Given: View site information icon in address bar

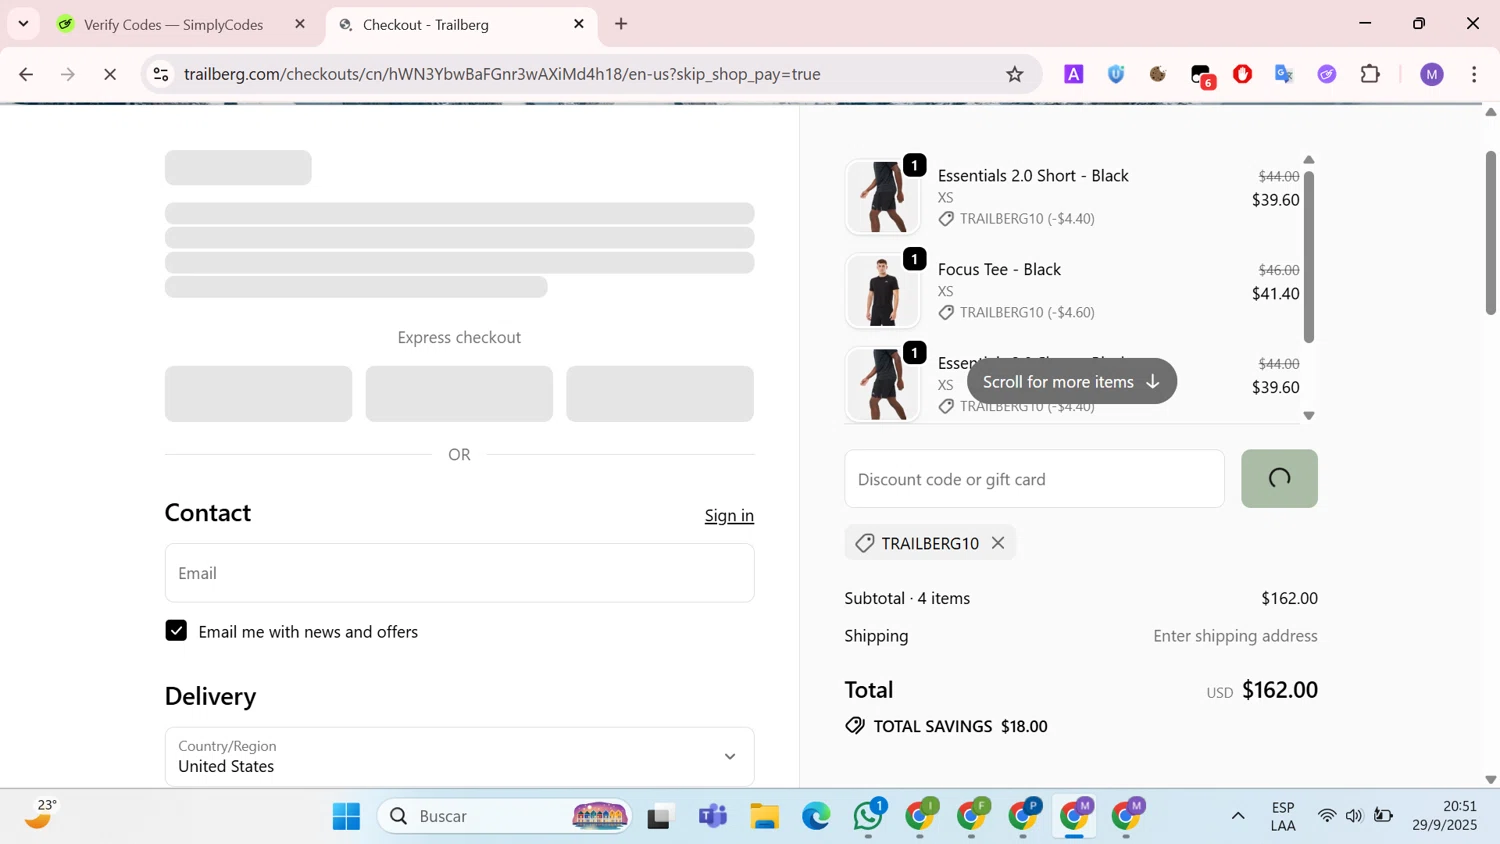Looking at the screenshot, I should [x=161, y=74].
